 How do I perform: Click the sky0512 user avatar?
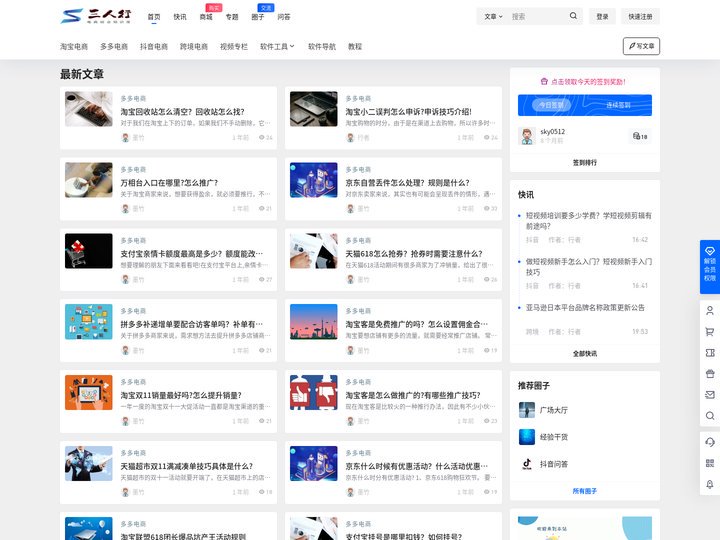527,136
